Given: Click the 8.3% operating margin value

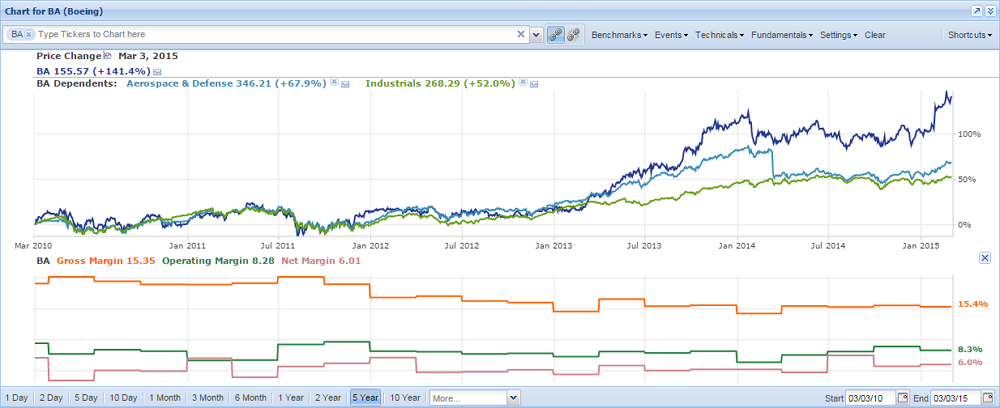Looking at the screenshot, I should click(970, 349).
